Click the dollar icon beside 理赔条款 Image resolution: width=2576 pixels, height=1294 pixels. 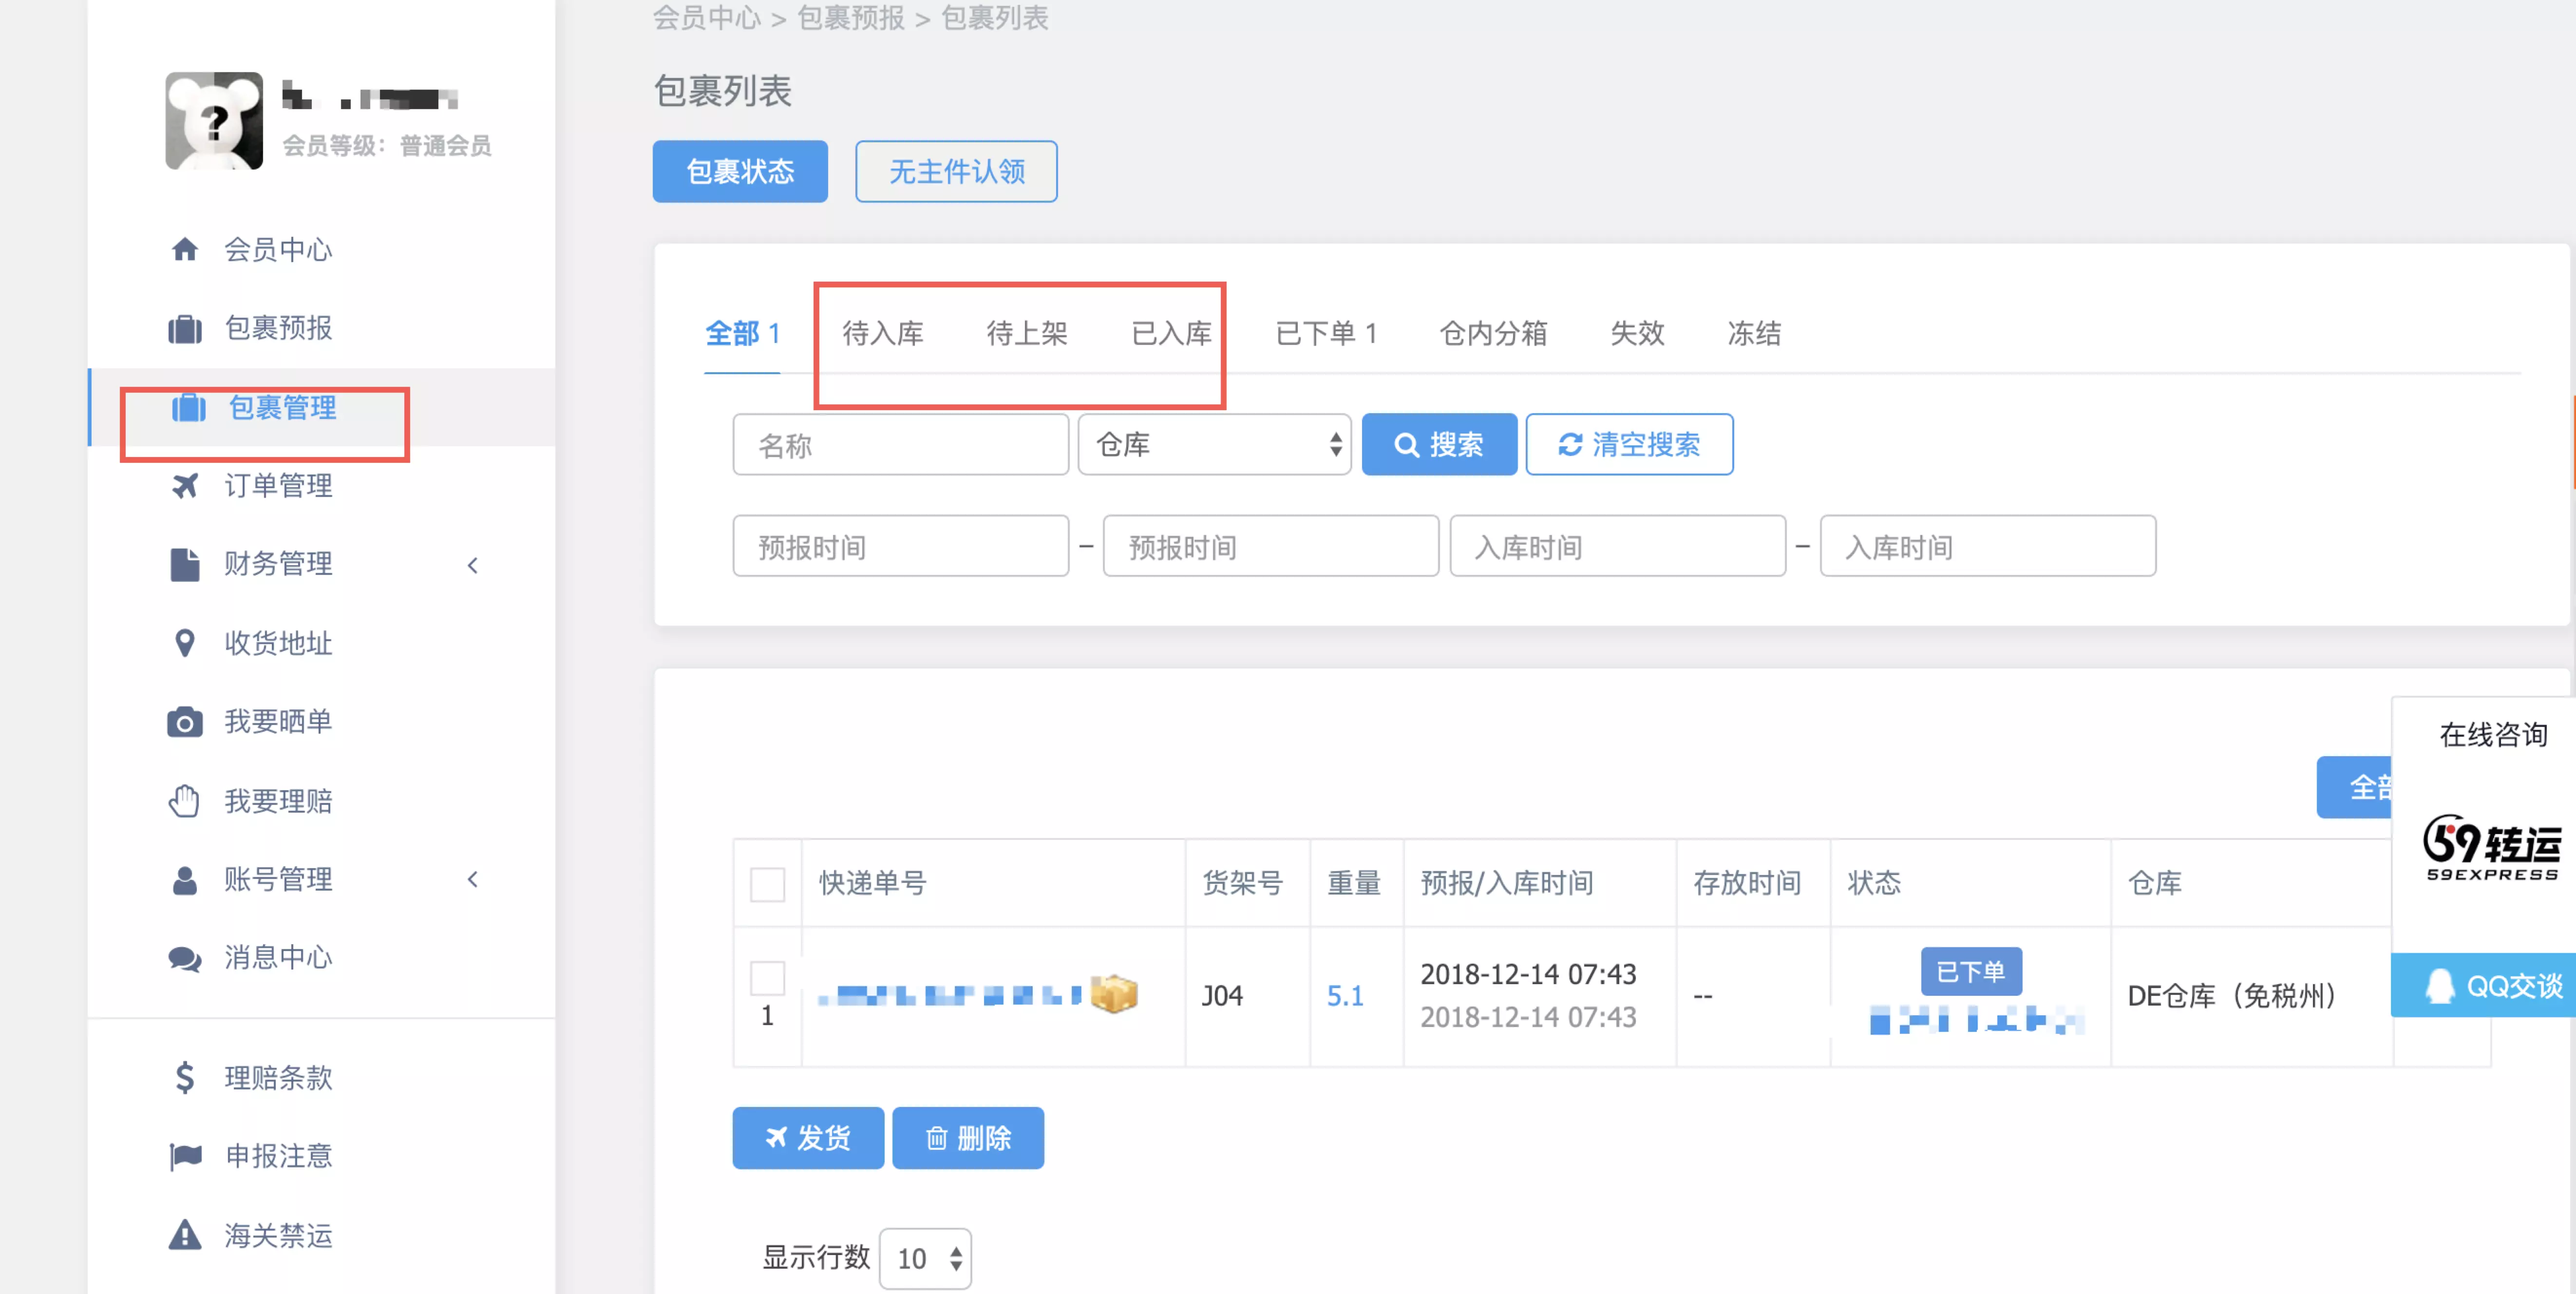click(x=185, y=1078)
